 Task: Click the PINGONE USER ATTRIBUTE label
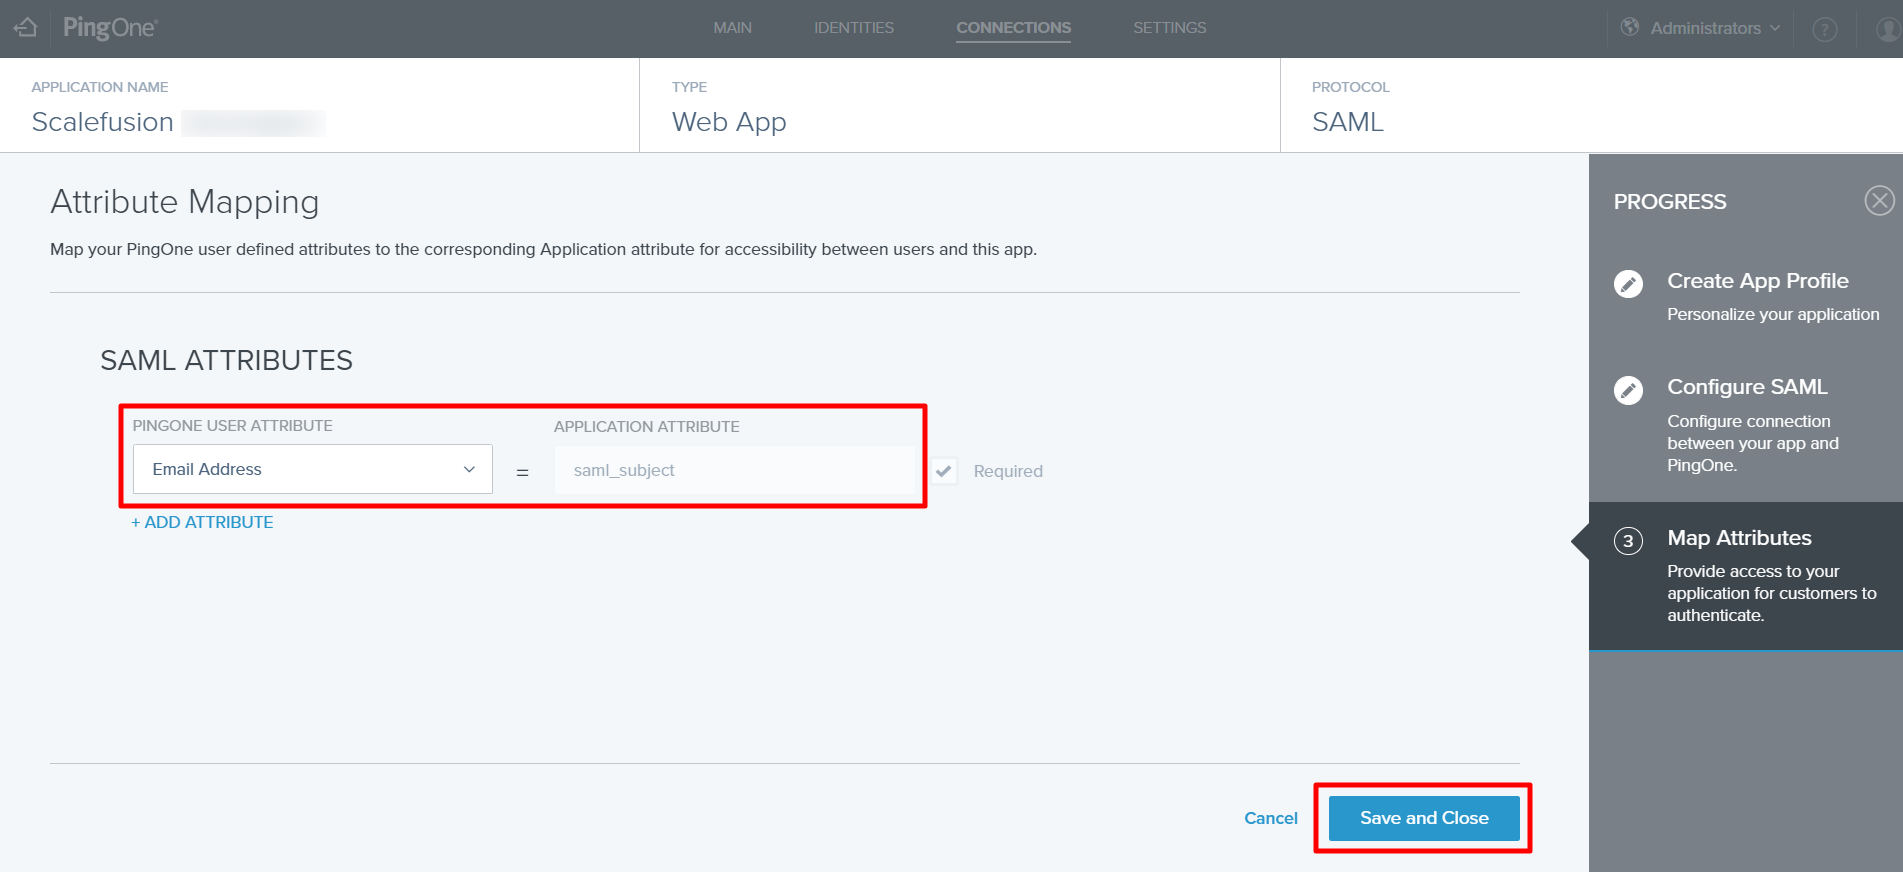tap(233, 425)
